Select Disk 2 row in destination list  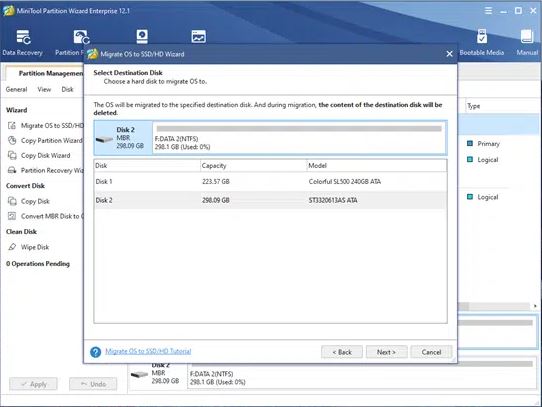click(x=270, y=200)
